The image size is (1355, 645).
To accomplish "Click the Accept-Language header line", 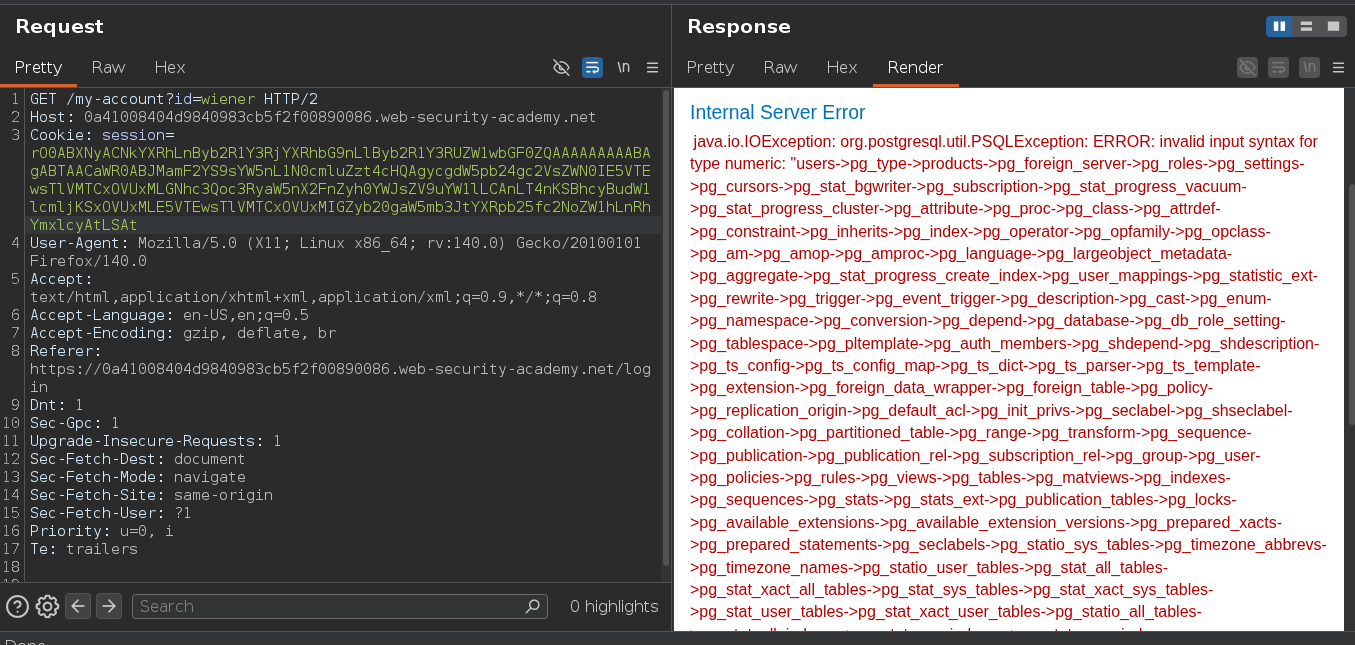I will point(169,315).
